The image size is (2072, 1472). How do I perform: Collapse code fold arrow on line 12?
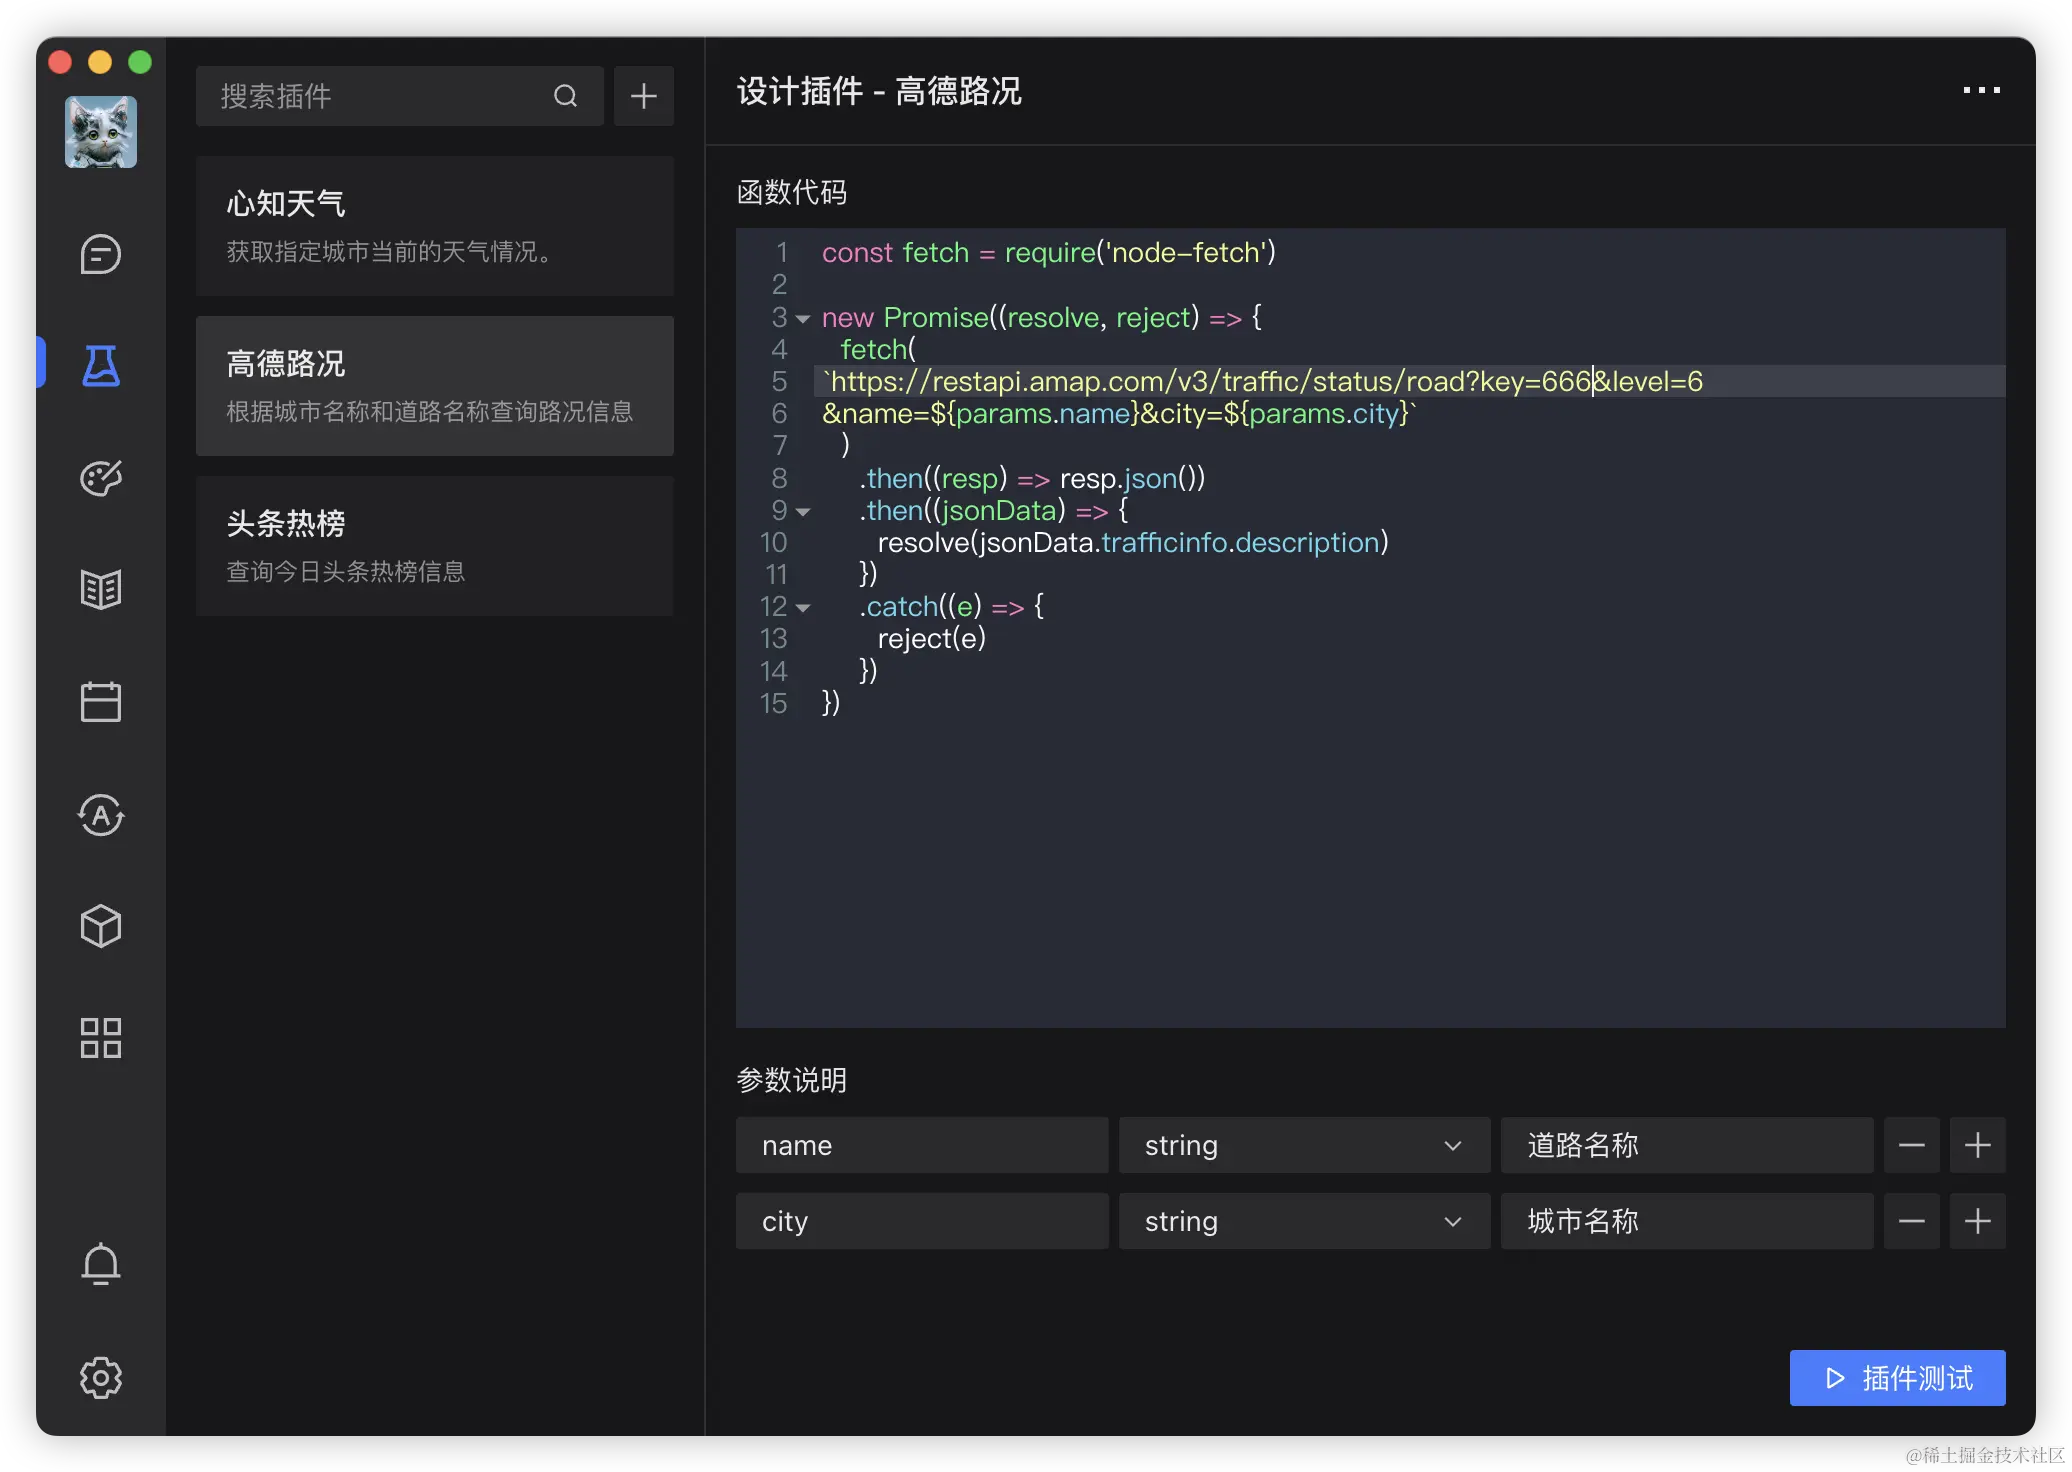803,607
